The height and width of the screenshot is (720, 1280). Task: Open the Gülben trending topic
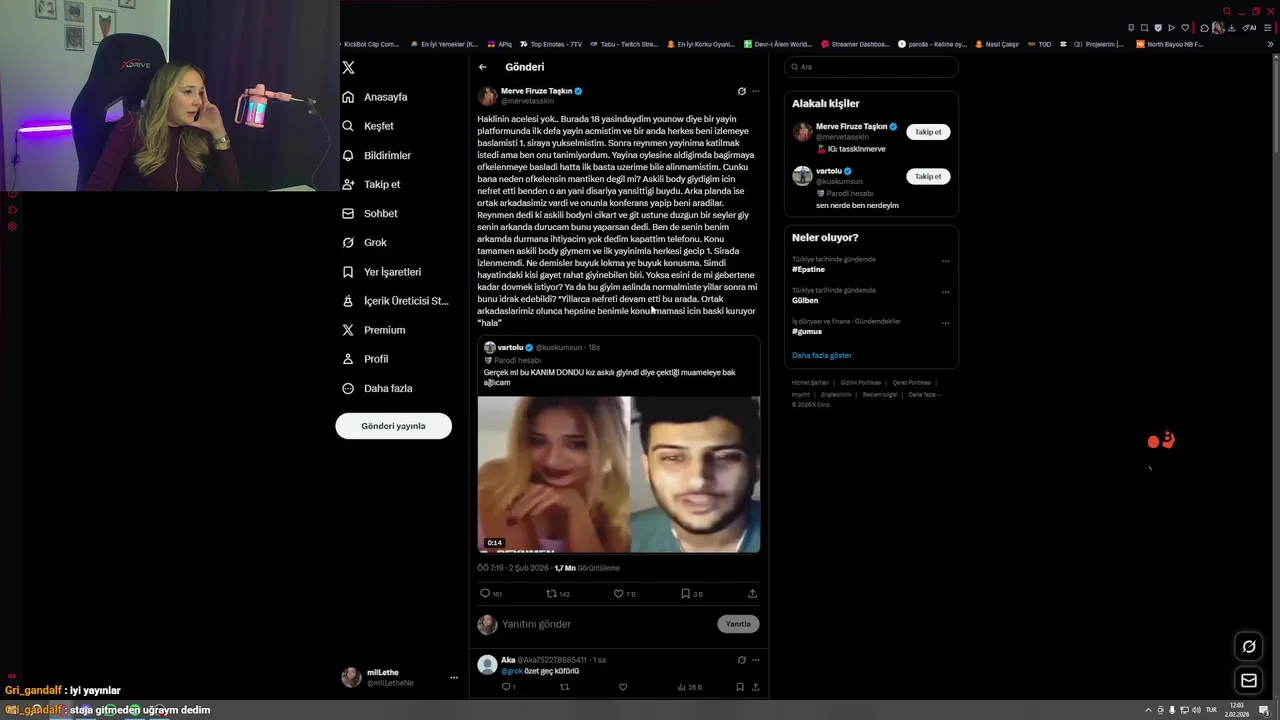[x=805, y=300]
